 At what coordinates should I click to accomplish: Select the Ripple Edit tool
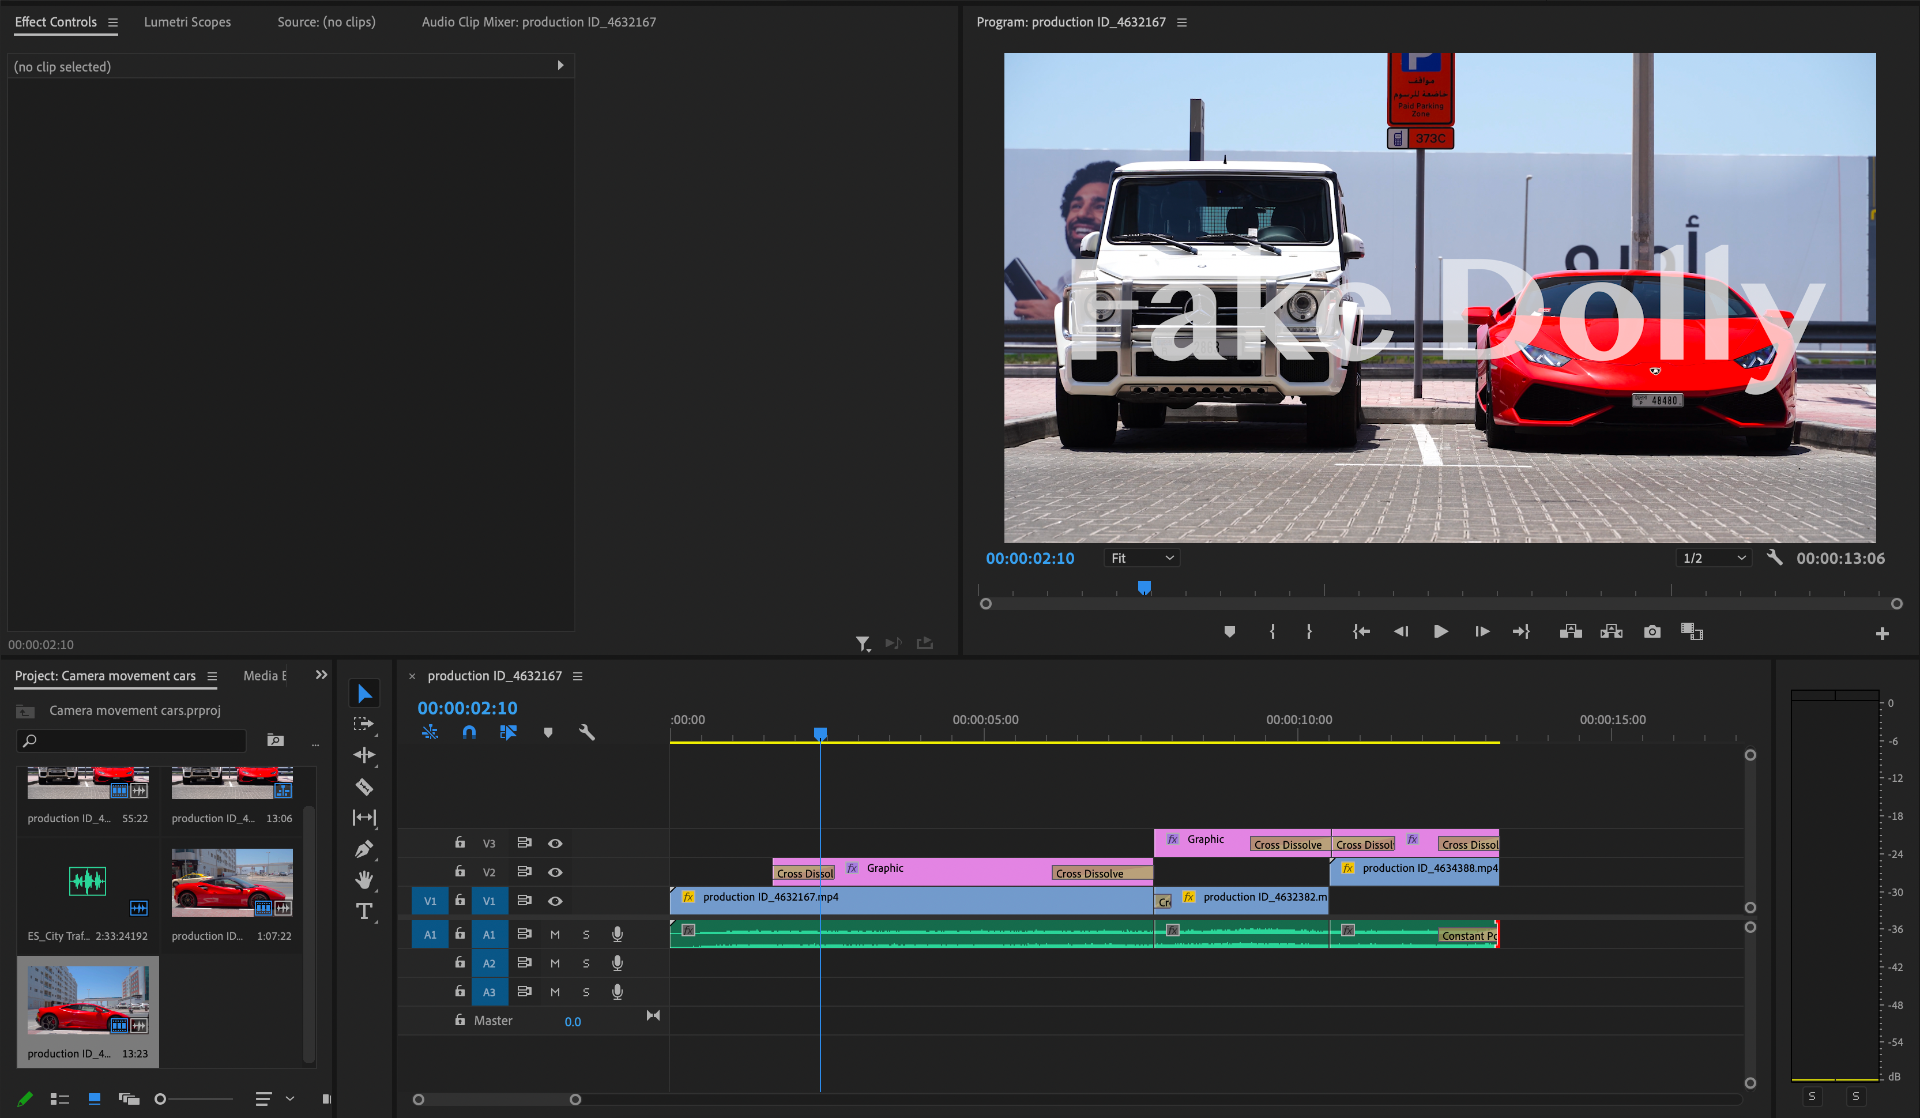(364, 755)
